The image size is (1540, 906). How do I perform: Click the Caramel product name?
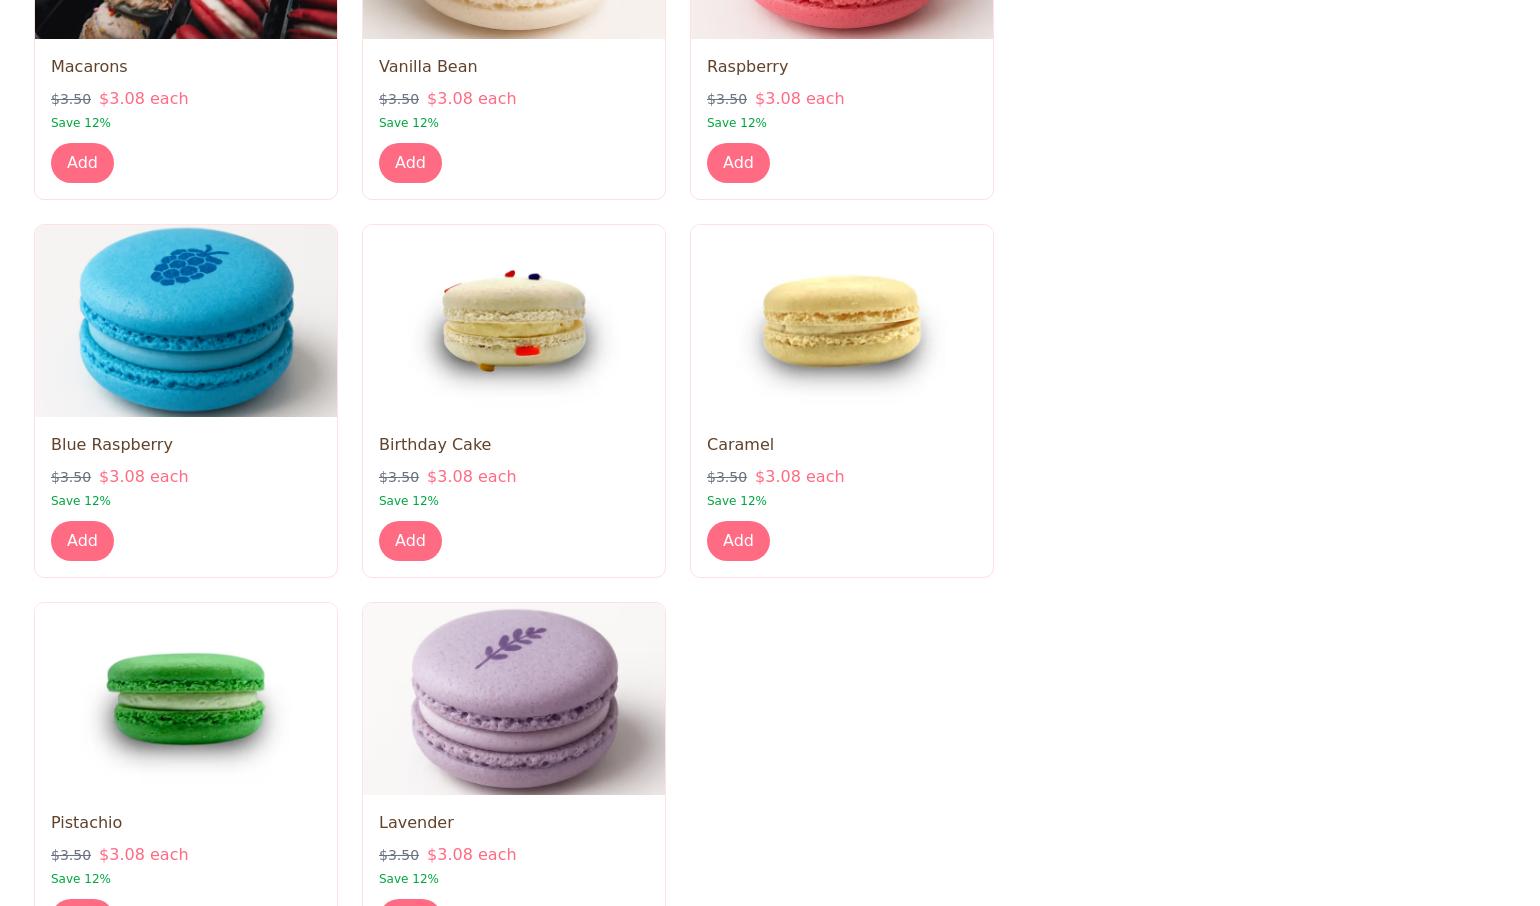(740, 444)
